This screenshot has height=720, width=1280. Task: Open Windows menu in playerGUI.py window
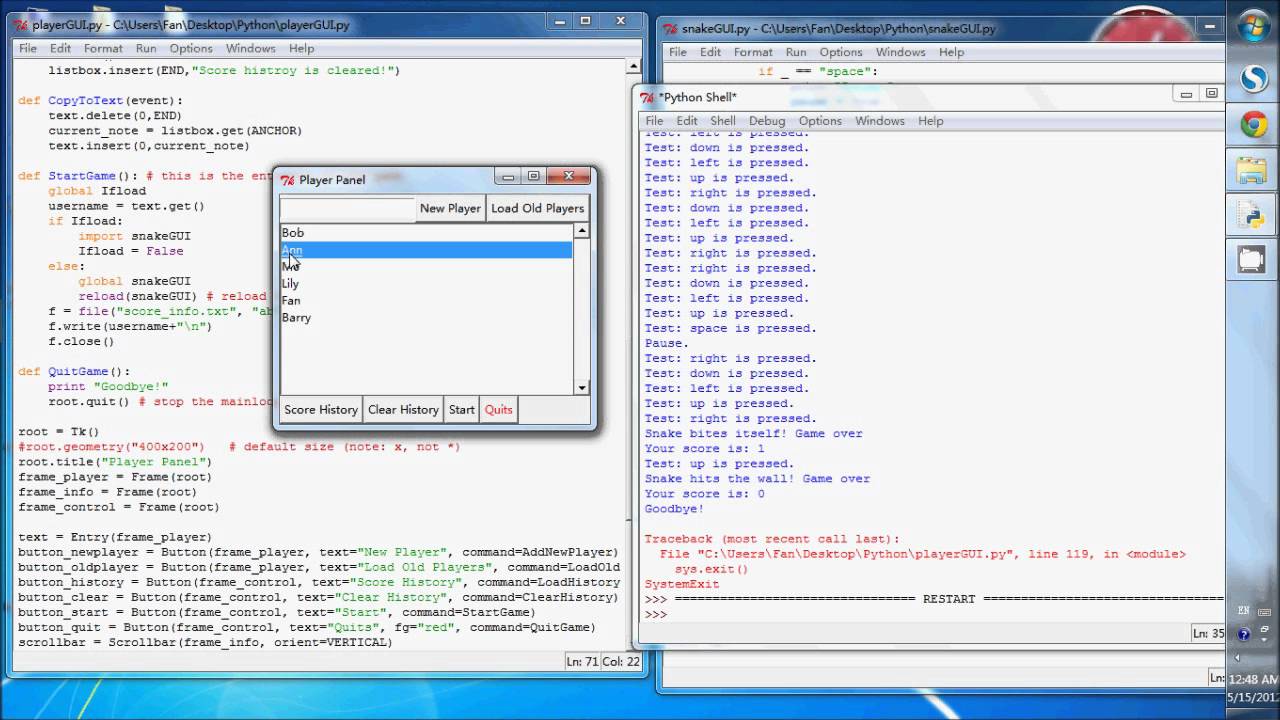[250, 48]
